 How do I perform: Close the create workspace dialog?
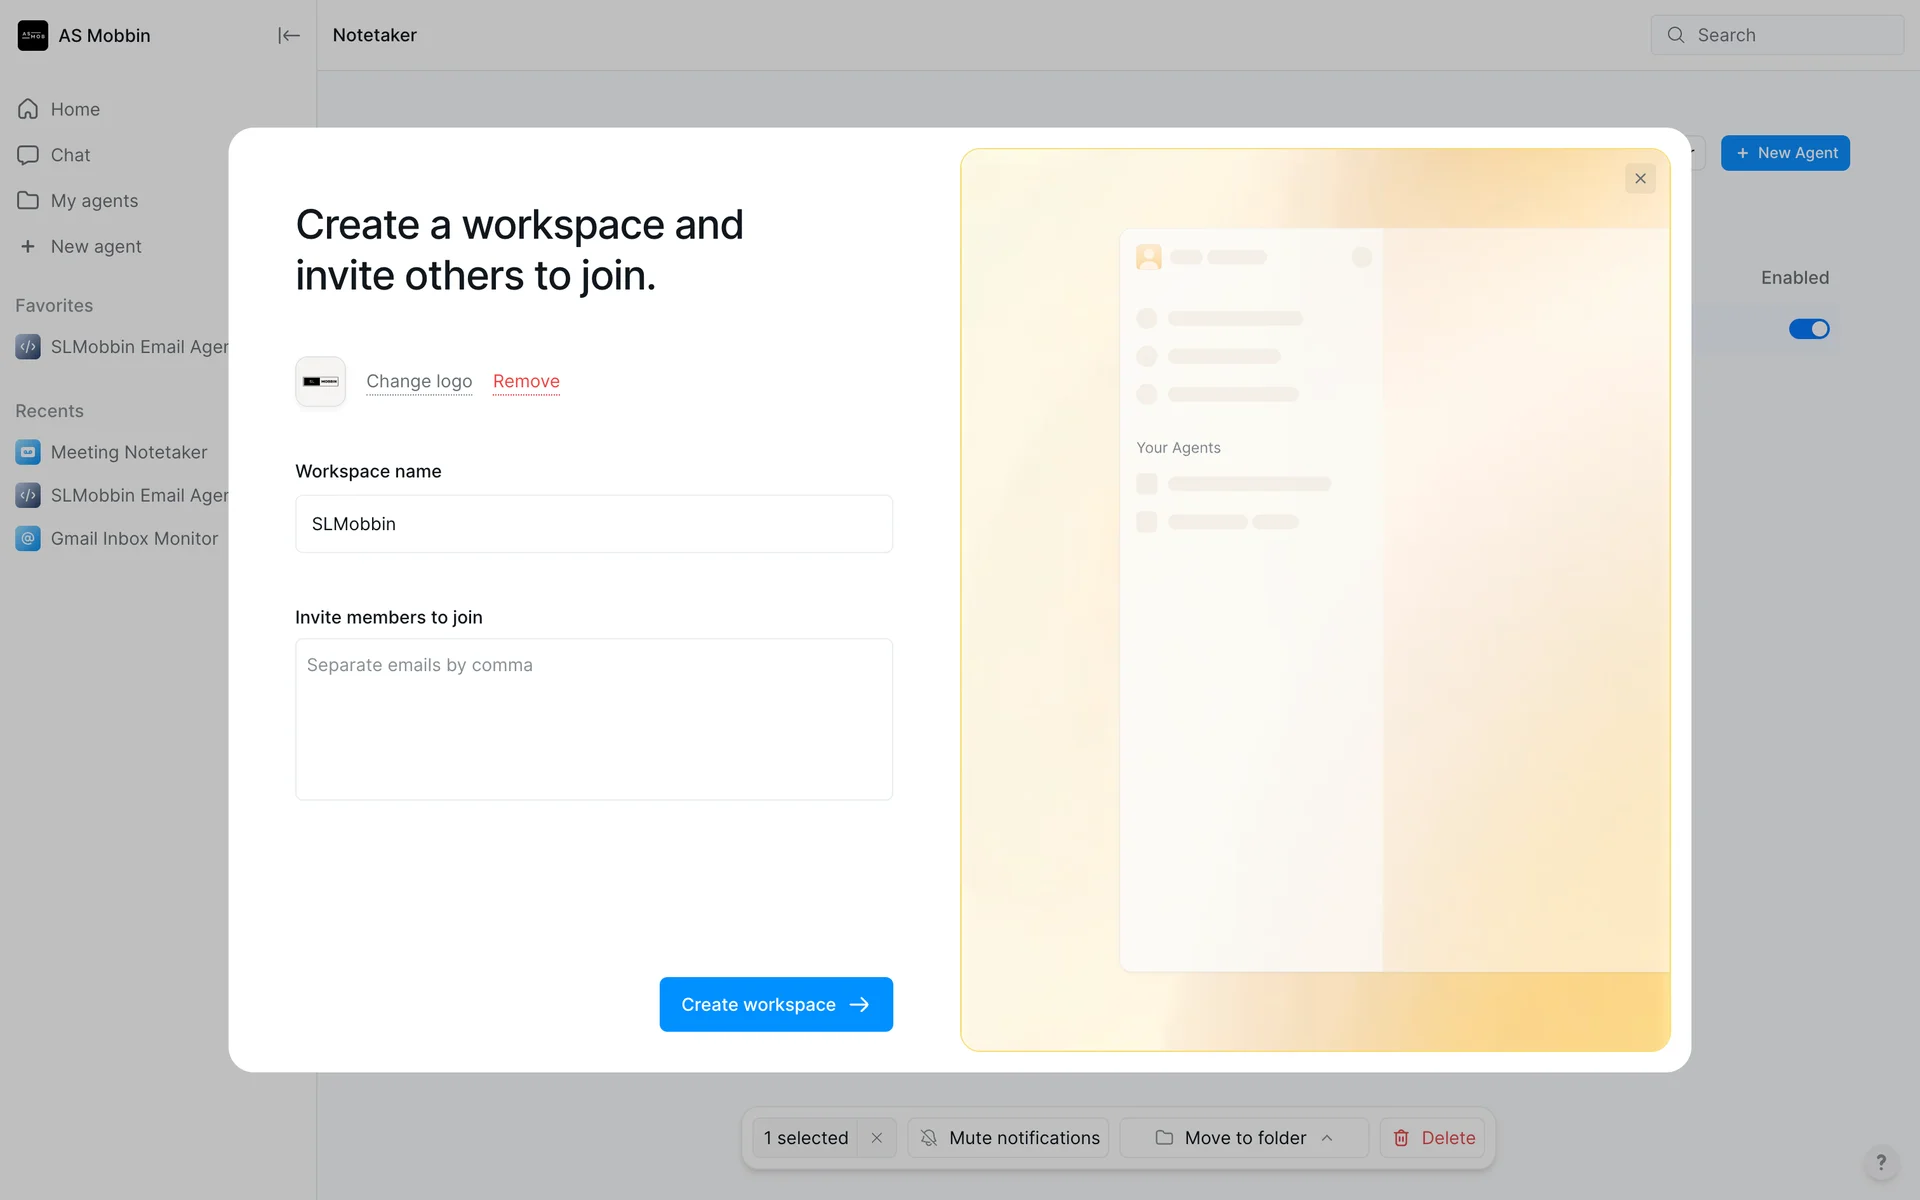1640,179
